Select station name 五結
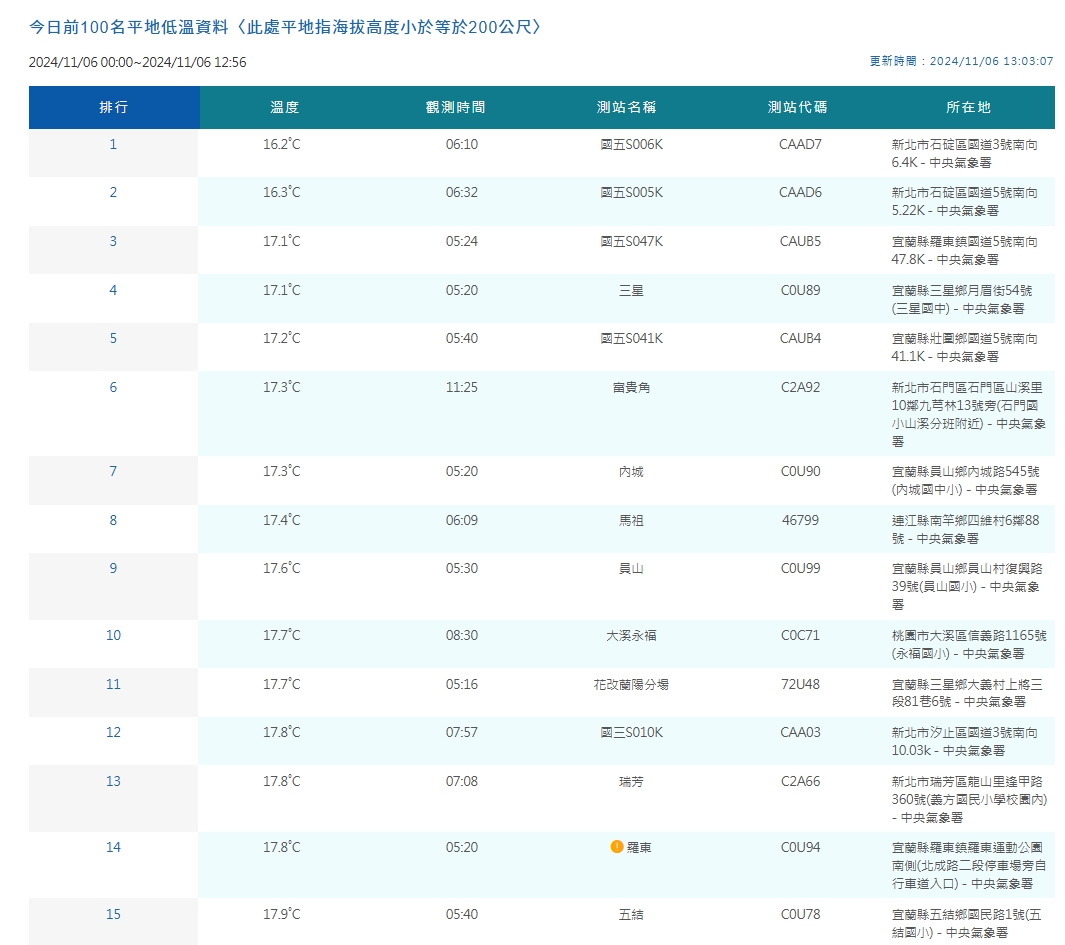1065x945 pixels. pyautogui.click(x=632, y=915)
